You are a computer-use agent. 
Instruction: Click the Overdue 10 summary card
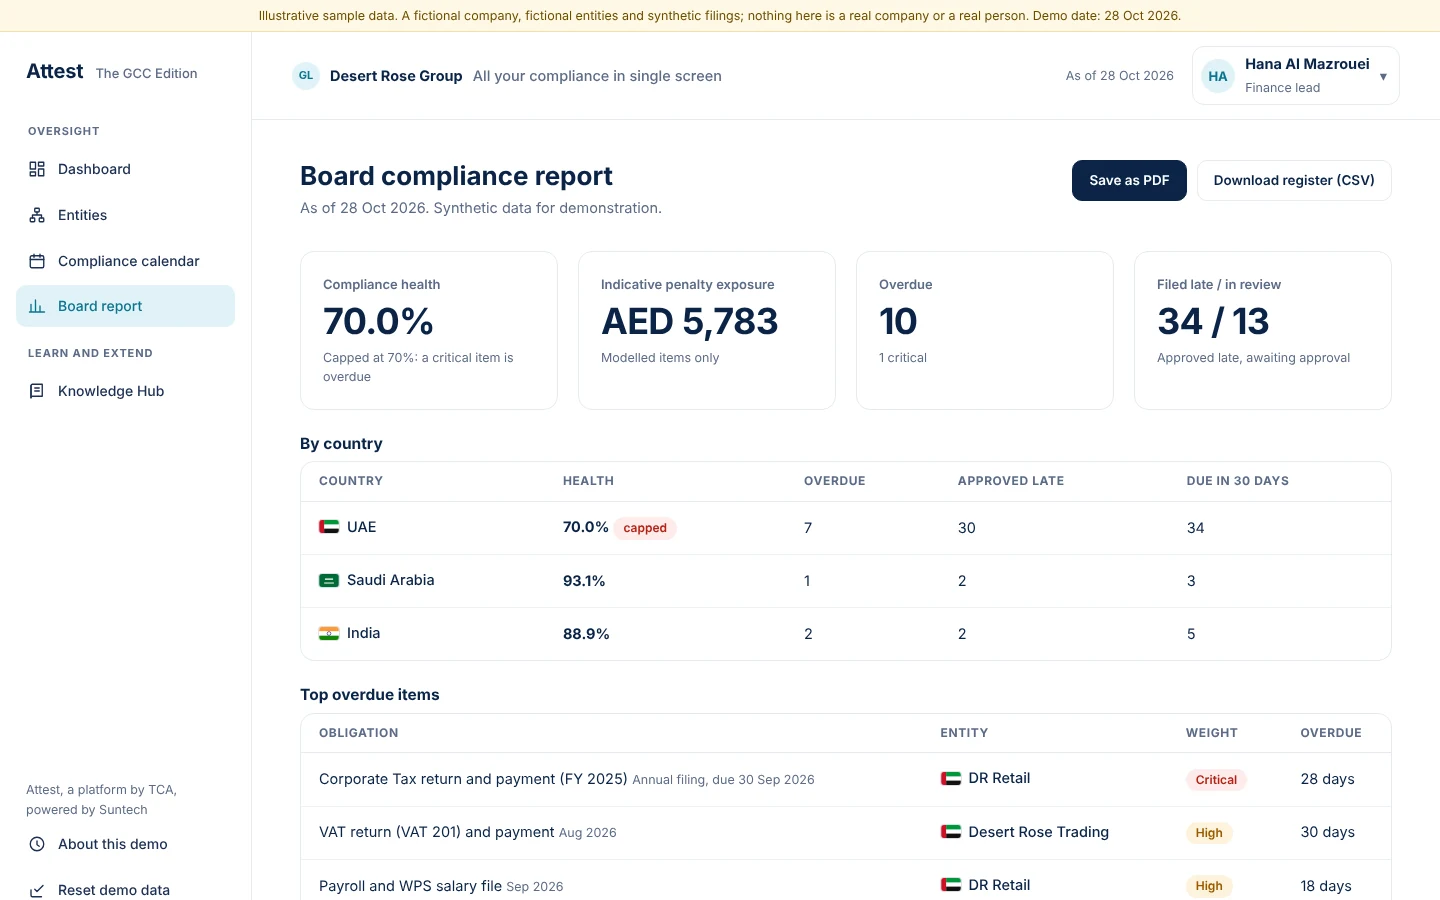pyautogui.click(x=985, y=330)
